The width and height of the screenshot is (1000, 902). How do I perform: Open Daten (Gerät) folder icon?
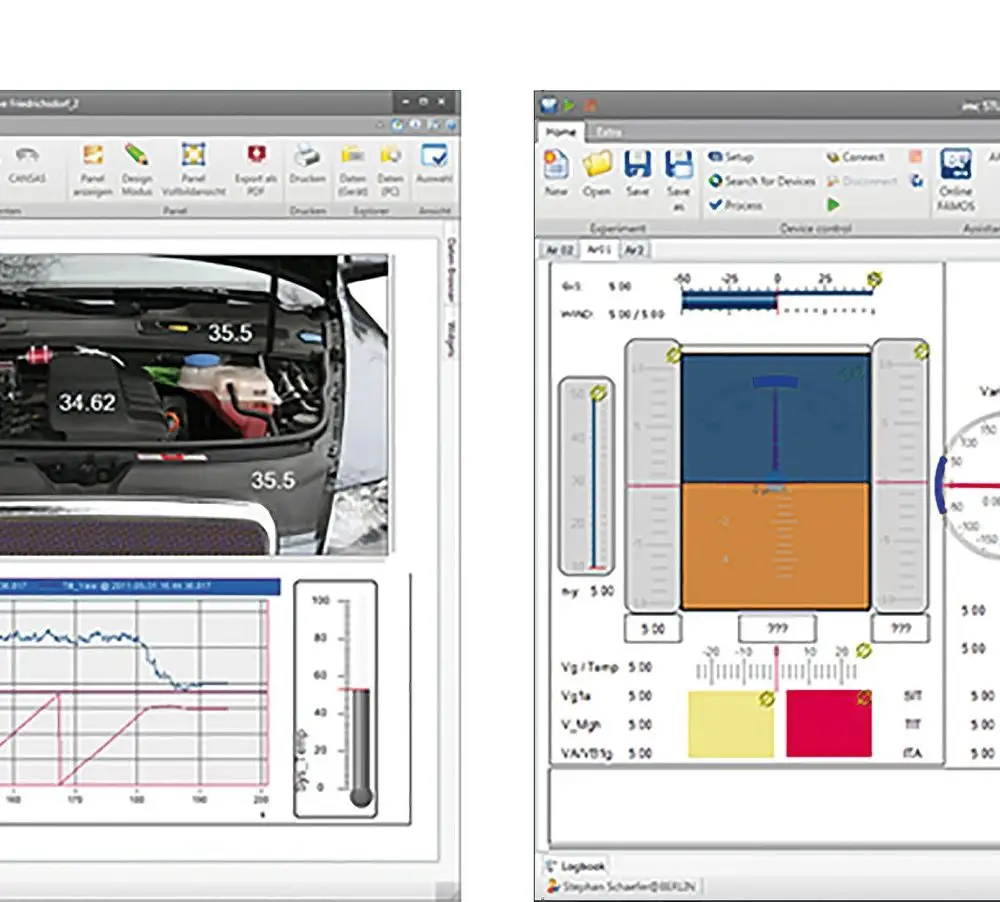[353, 155]
